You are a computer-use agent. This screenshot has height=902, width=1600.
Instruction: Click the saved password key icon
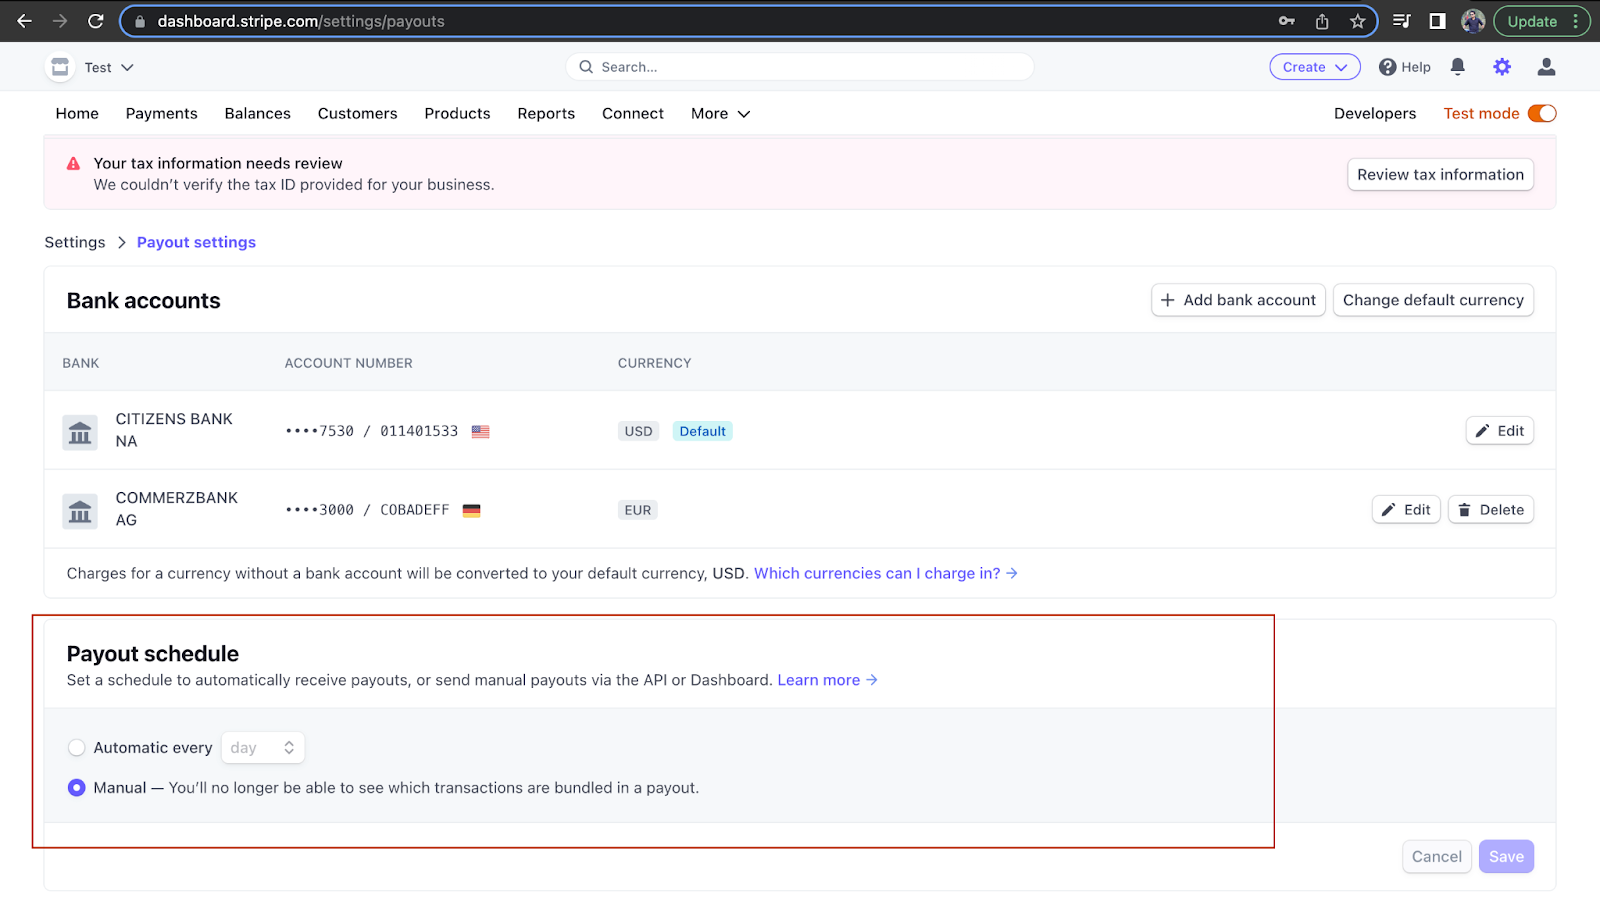(1287, 21)
